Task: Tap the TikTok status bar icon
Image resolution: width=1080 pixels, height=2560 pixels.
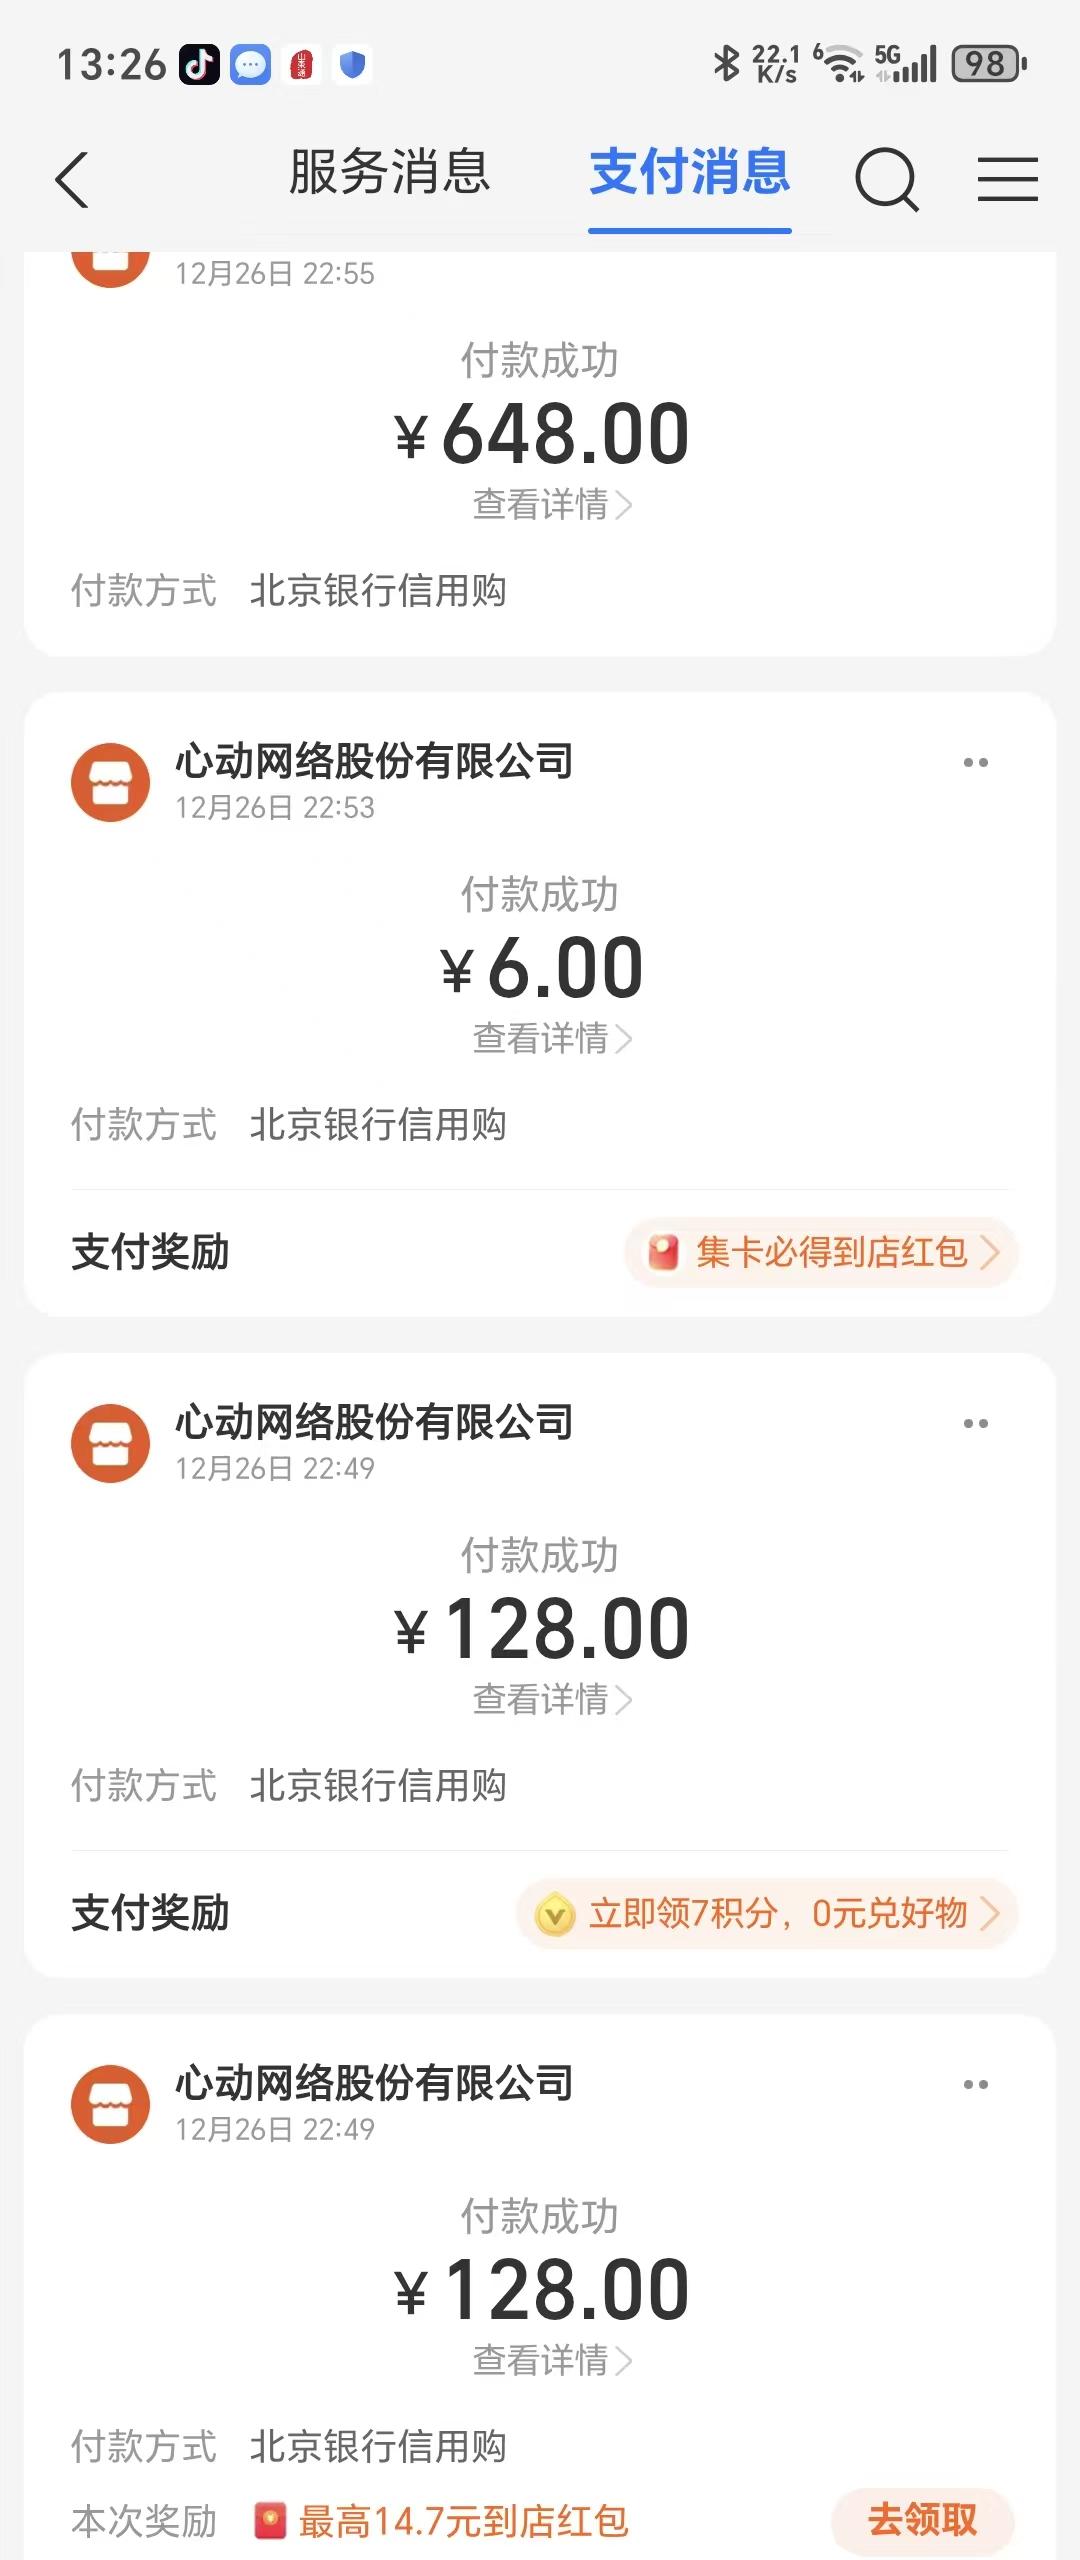Action: click(199, 65)
